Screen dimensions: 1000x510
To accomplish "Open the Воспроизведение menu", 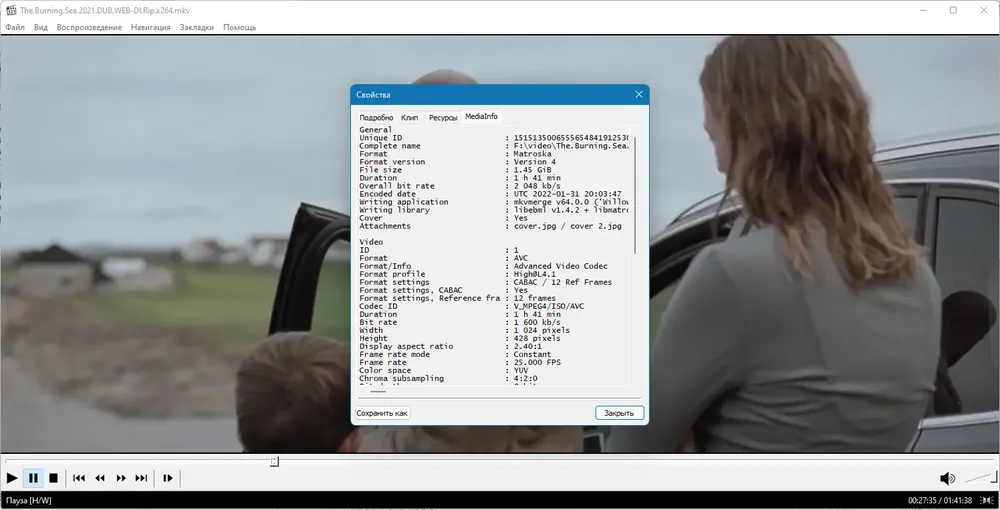I will click(x=89, y=27).
